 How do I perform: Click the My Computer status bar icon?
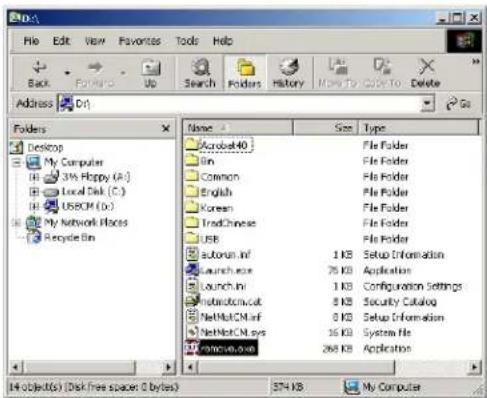click(352, 387)
